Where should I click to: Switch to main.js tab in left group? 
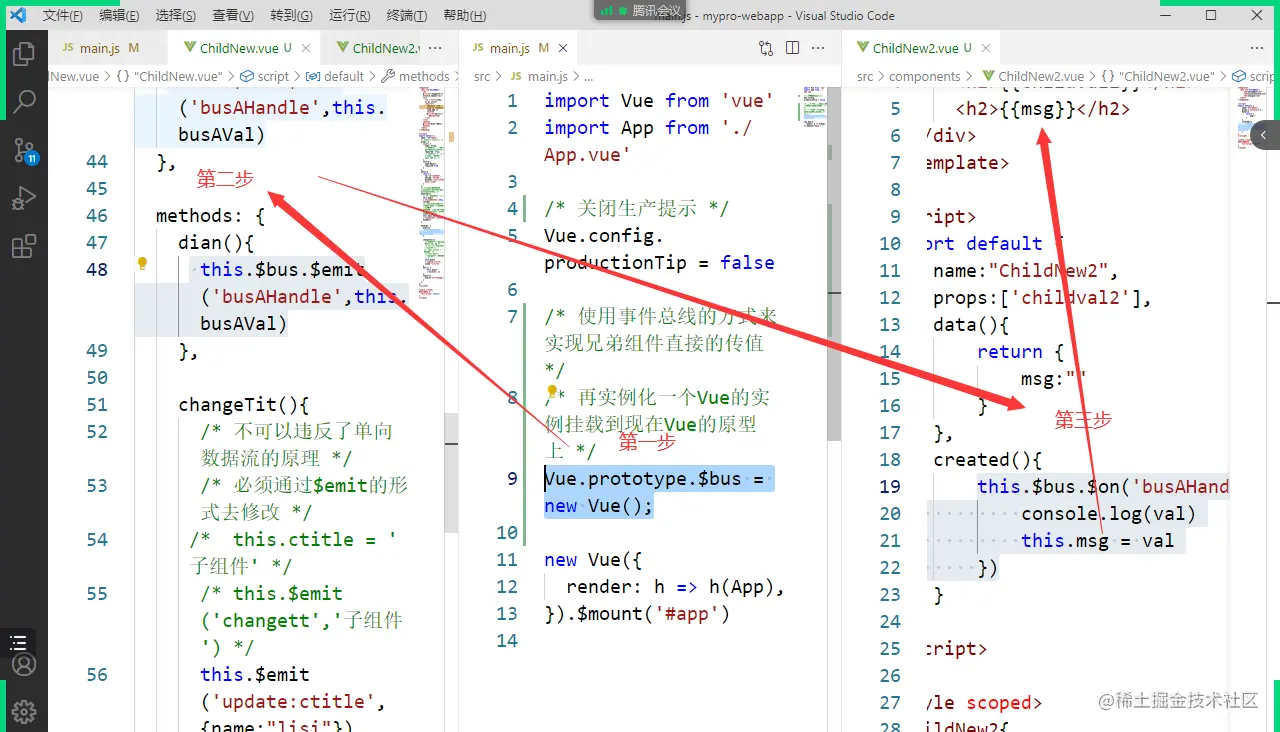[107, 48]
